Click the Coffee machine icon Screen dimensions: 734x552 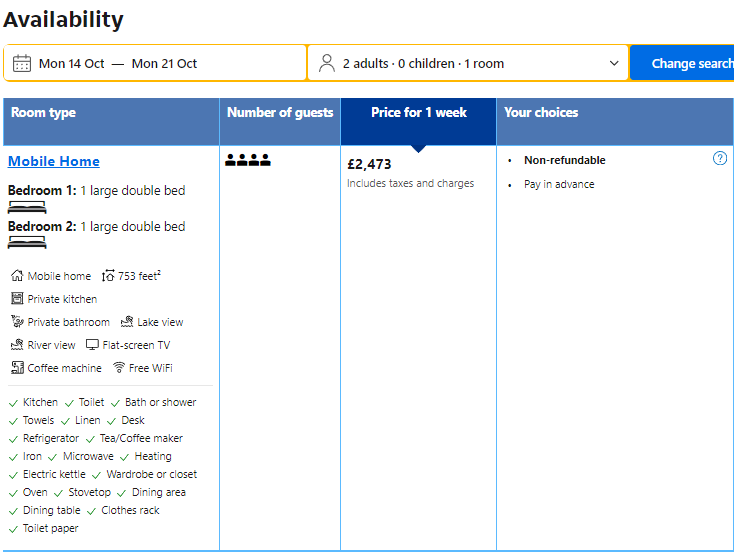coord(17,368)
